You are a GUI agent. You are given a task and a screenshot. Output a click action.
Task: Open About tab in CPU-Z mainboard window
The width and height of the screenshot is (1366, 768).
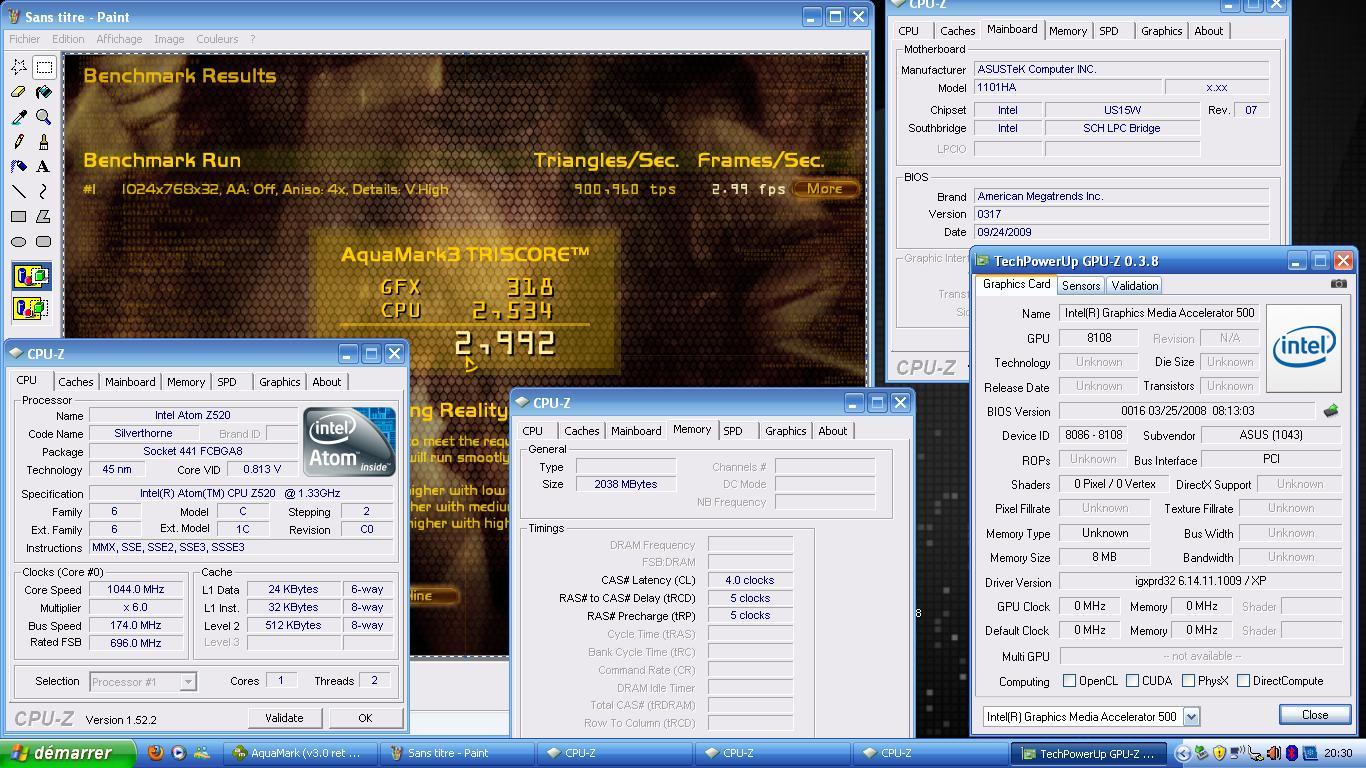1208,31
